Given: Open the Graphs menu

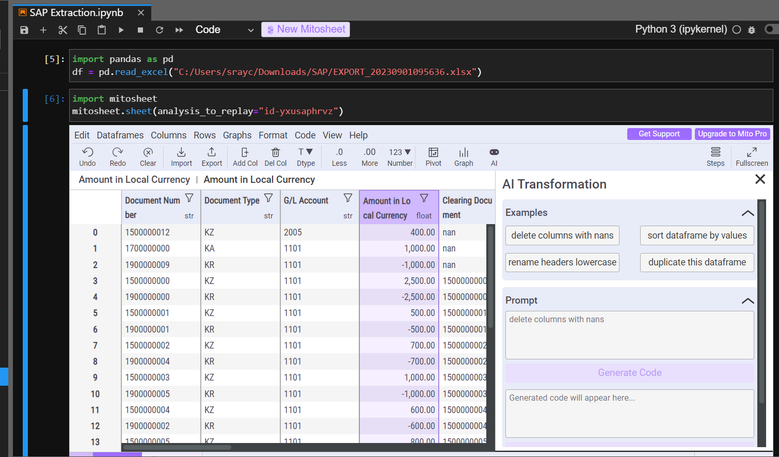Looking at the screenshot, I should [237, 135].
